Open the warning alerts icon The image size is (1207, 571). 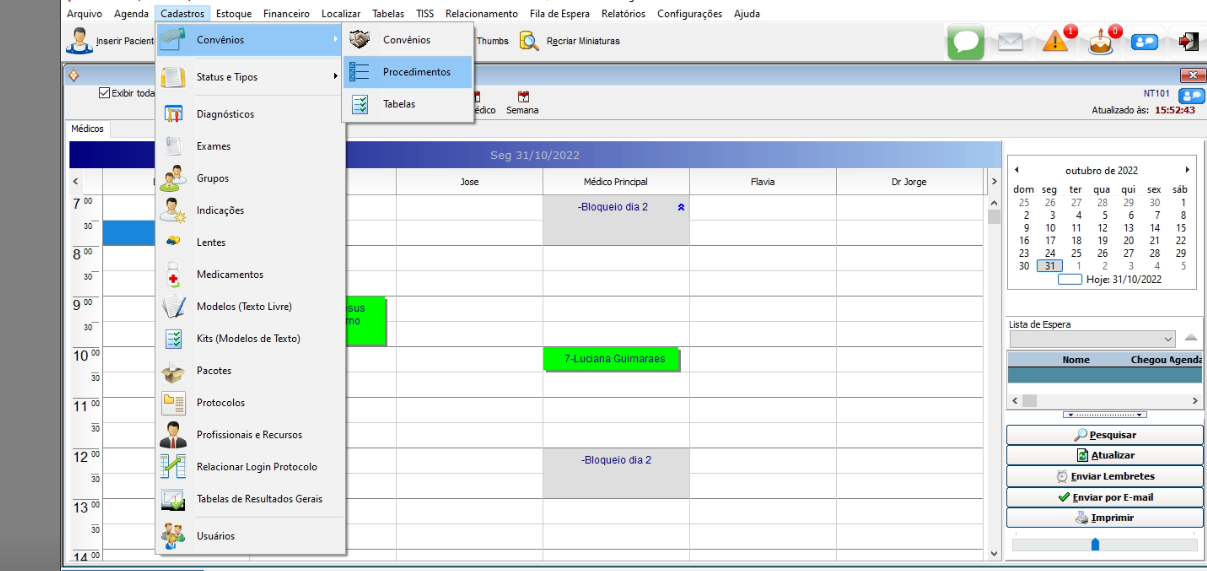(x=1056, y=41)
